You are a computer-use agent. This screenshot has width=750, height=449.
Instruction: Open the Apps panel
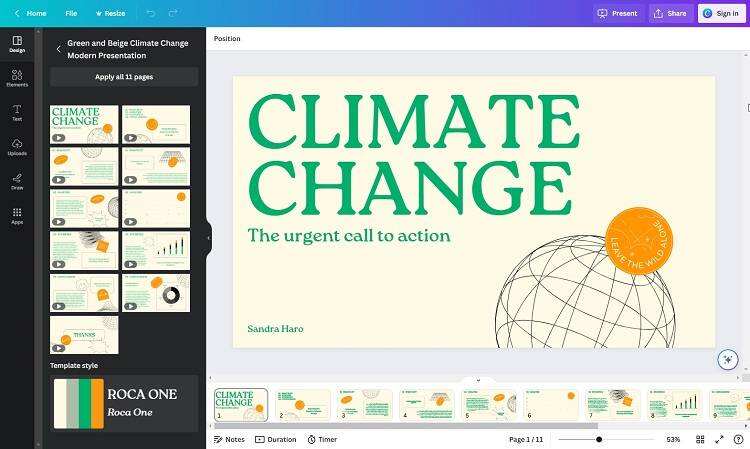click(x=17, y=215)
